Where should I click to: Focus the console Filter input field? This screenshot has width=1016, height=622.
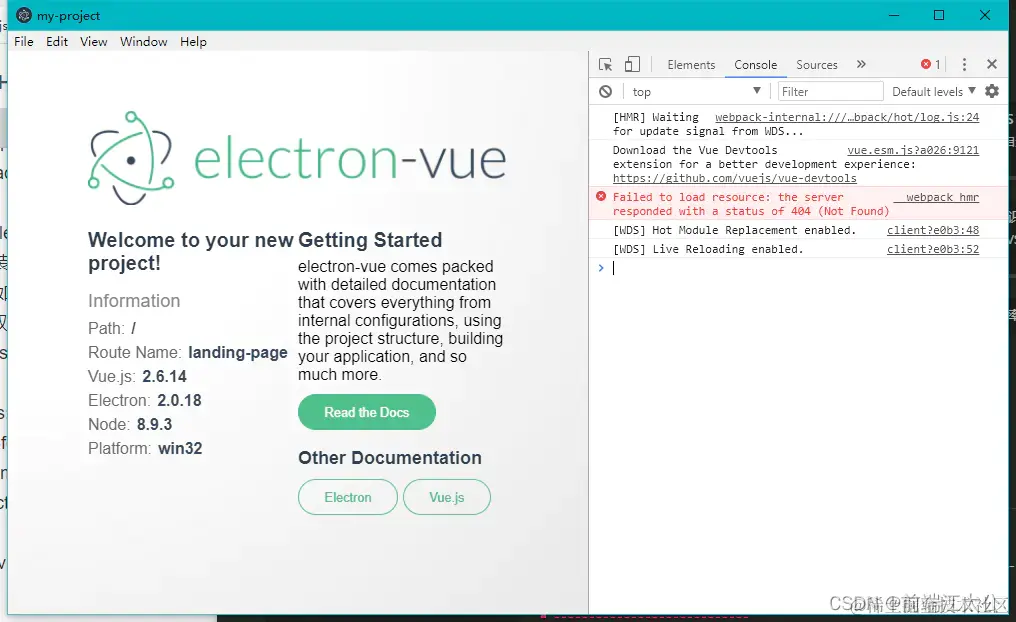tap(831, 91)
